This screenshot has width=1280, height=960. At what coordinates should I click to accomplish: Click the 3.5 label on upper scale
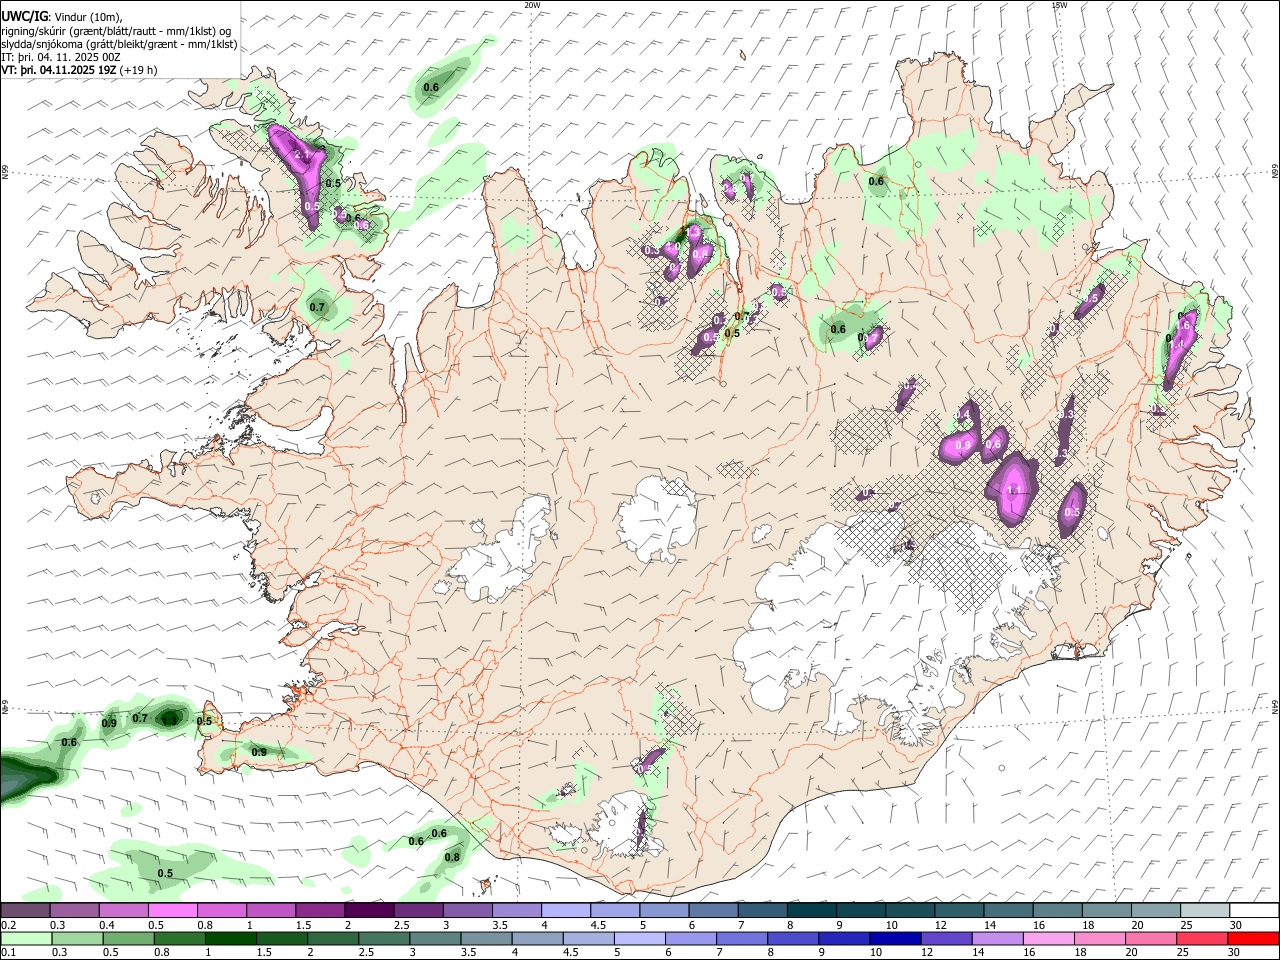[x=499, y=925]
